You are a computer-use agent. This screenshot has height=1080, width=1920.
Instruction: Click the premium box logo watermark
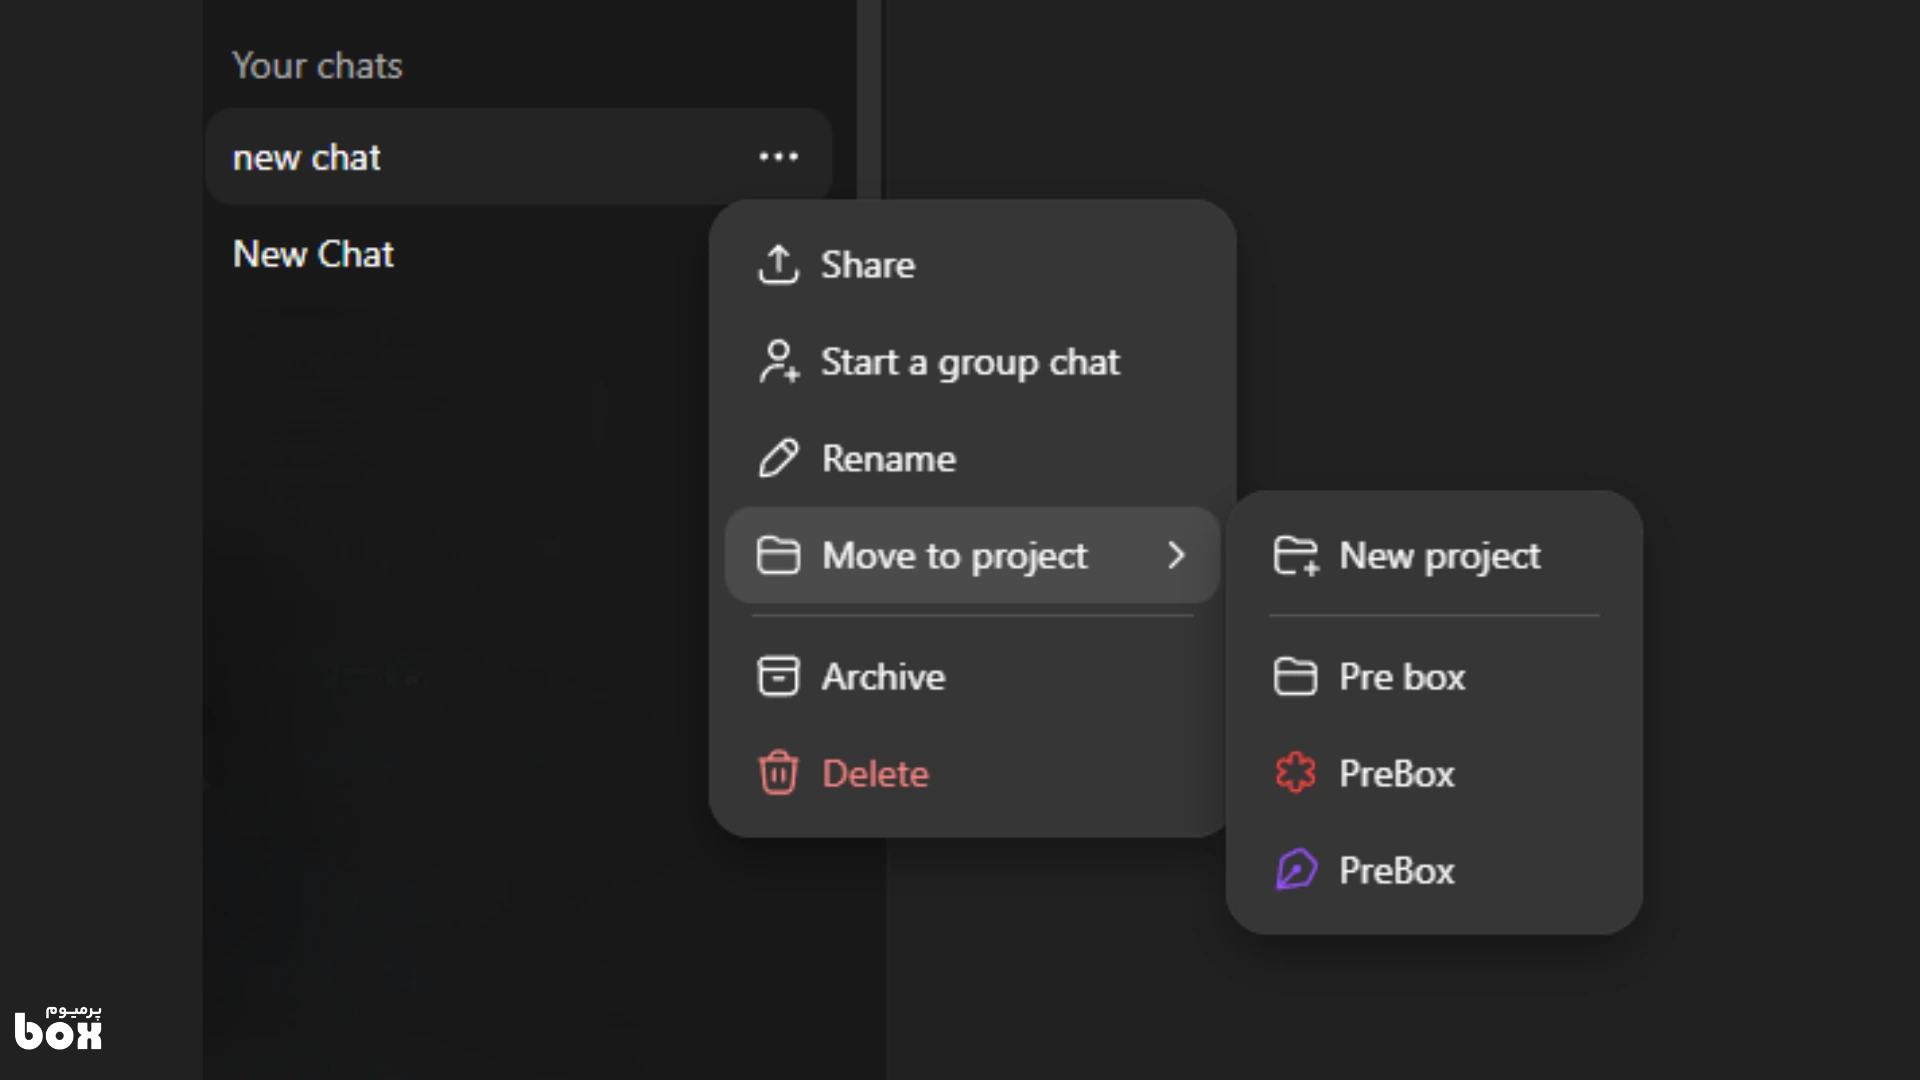coord(58,1028)
